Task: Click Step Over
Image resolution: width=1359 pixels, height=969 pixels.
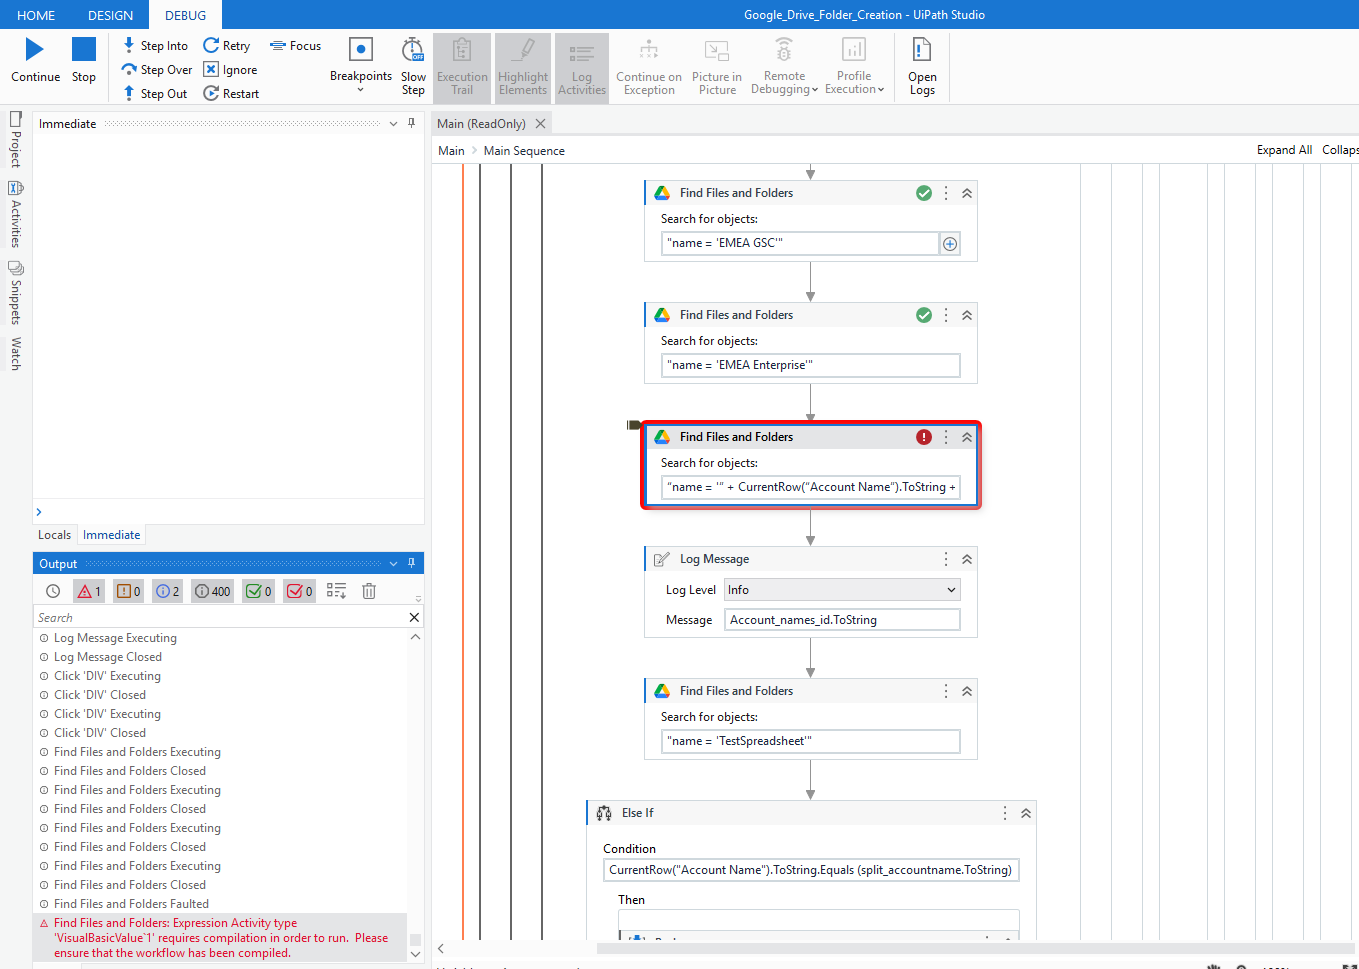Action: pyautogui.click(x=157, y=70)
